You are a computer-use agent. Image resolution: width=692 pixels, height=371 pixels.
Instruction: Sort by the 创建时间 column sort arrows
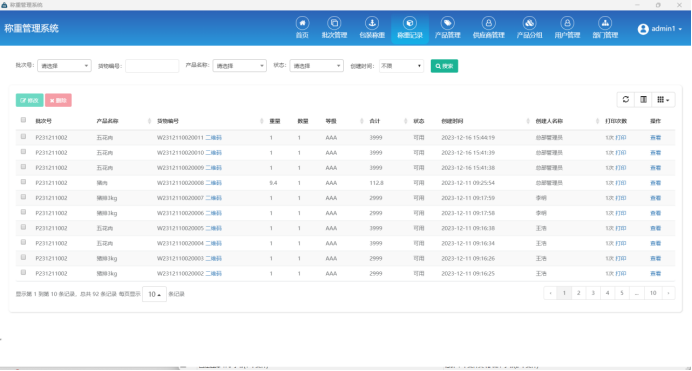[528, 121]
